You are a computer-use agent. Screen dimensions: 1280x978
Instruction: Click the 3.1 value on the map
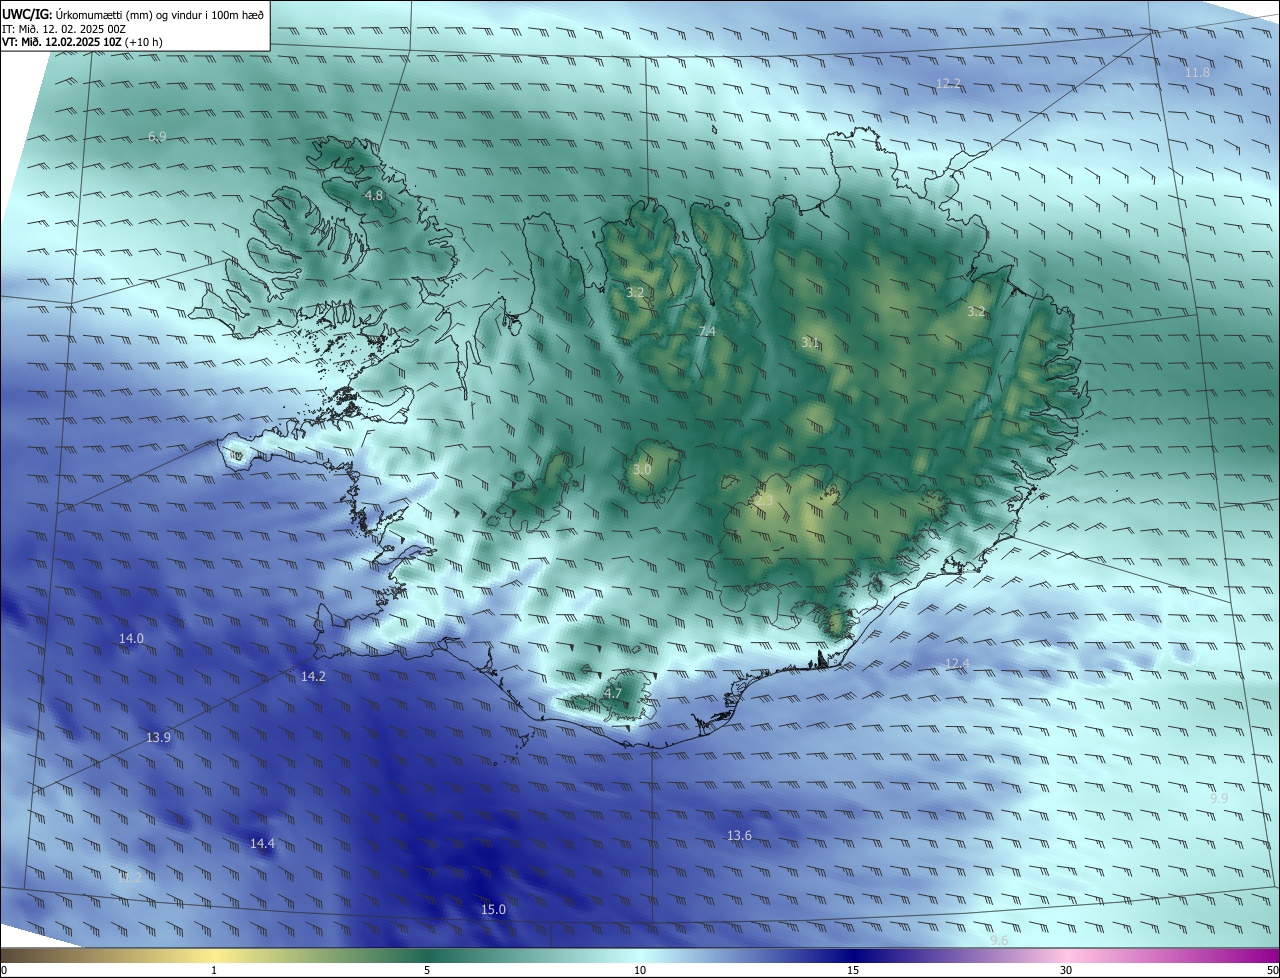pyautogui.click(x=810, y=343)
